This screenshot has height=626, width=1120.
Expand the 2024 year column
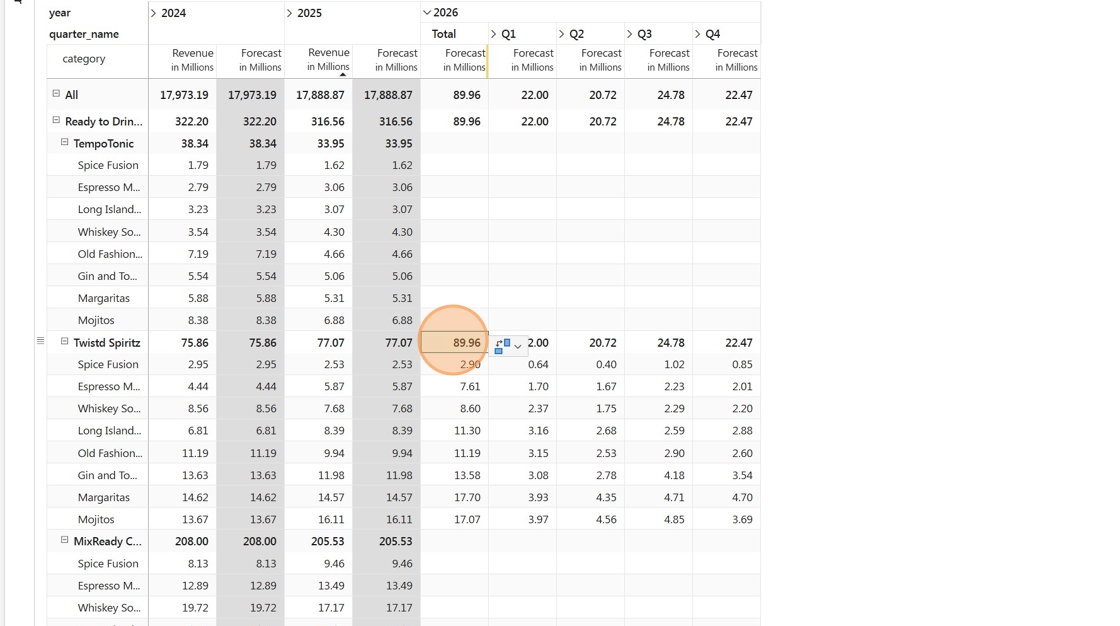154,13
